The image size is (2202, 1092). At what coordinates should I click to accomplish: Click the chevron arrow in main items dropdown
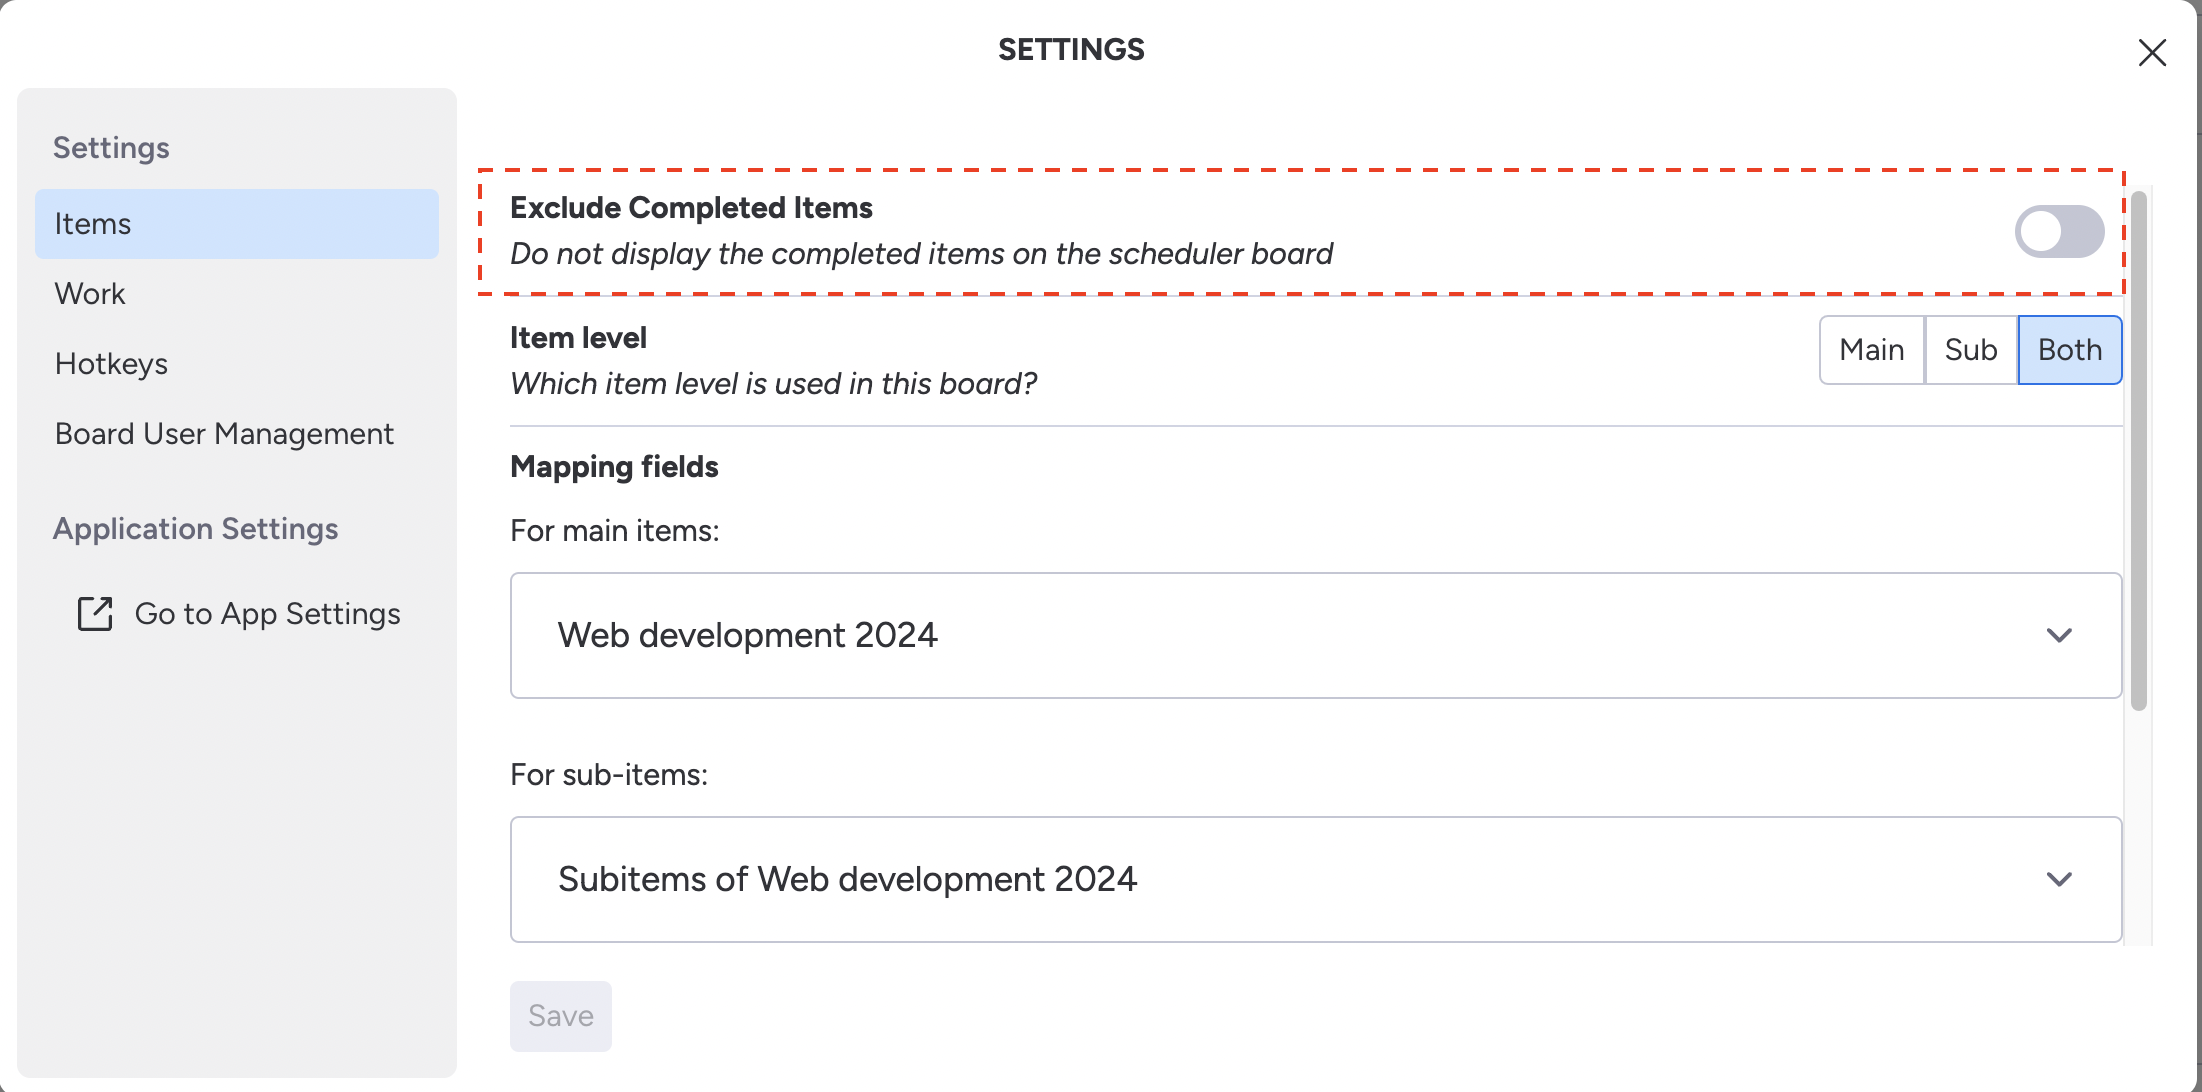coord(2059,636)
